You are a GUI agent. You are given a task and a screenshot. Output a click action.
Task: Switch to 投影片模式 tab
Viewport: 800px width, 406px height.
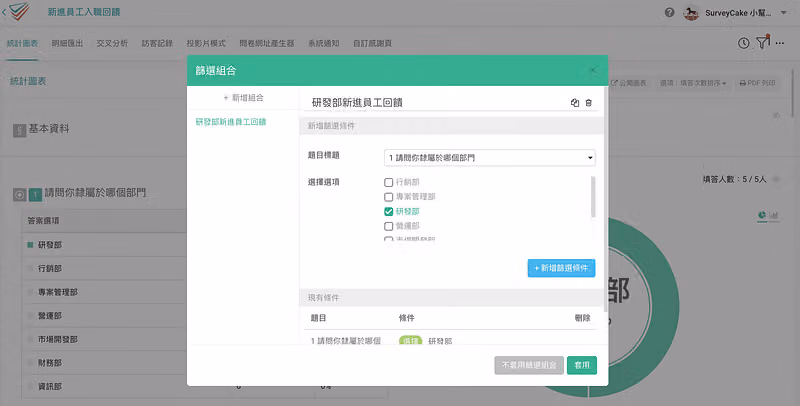point(206,43)
